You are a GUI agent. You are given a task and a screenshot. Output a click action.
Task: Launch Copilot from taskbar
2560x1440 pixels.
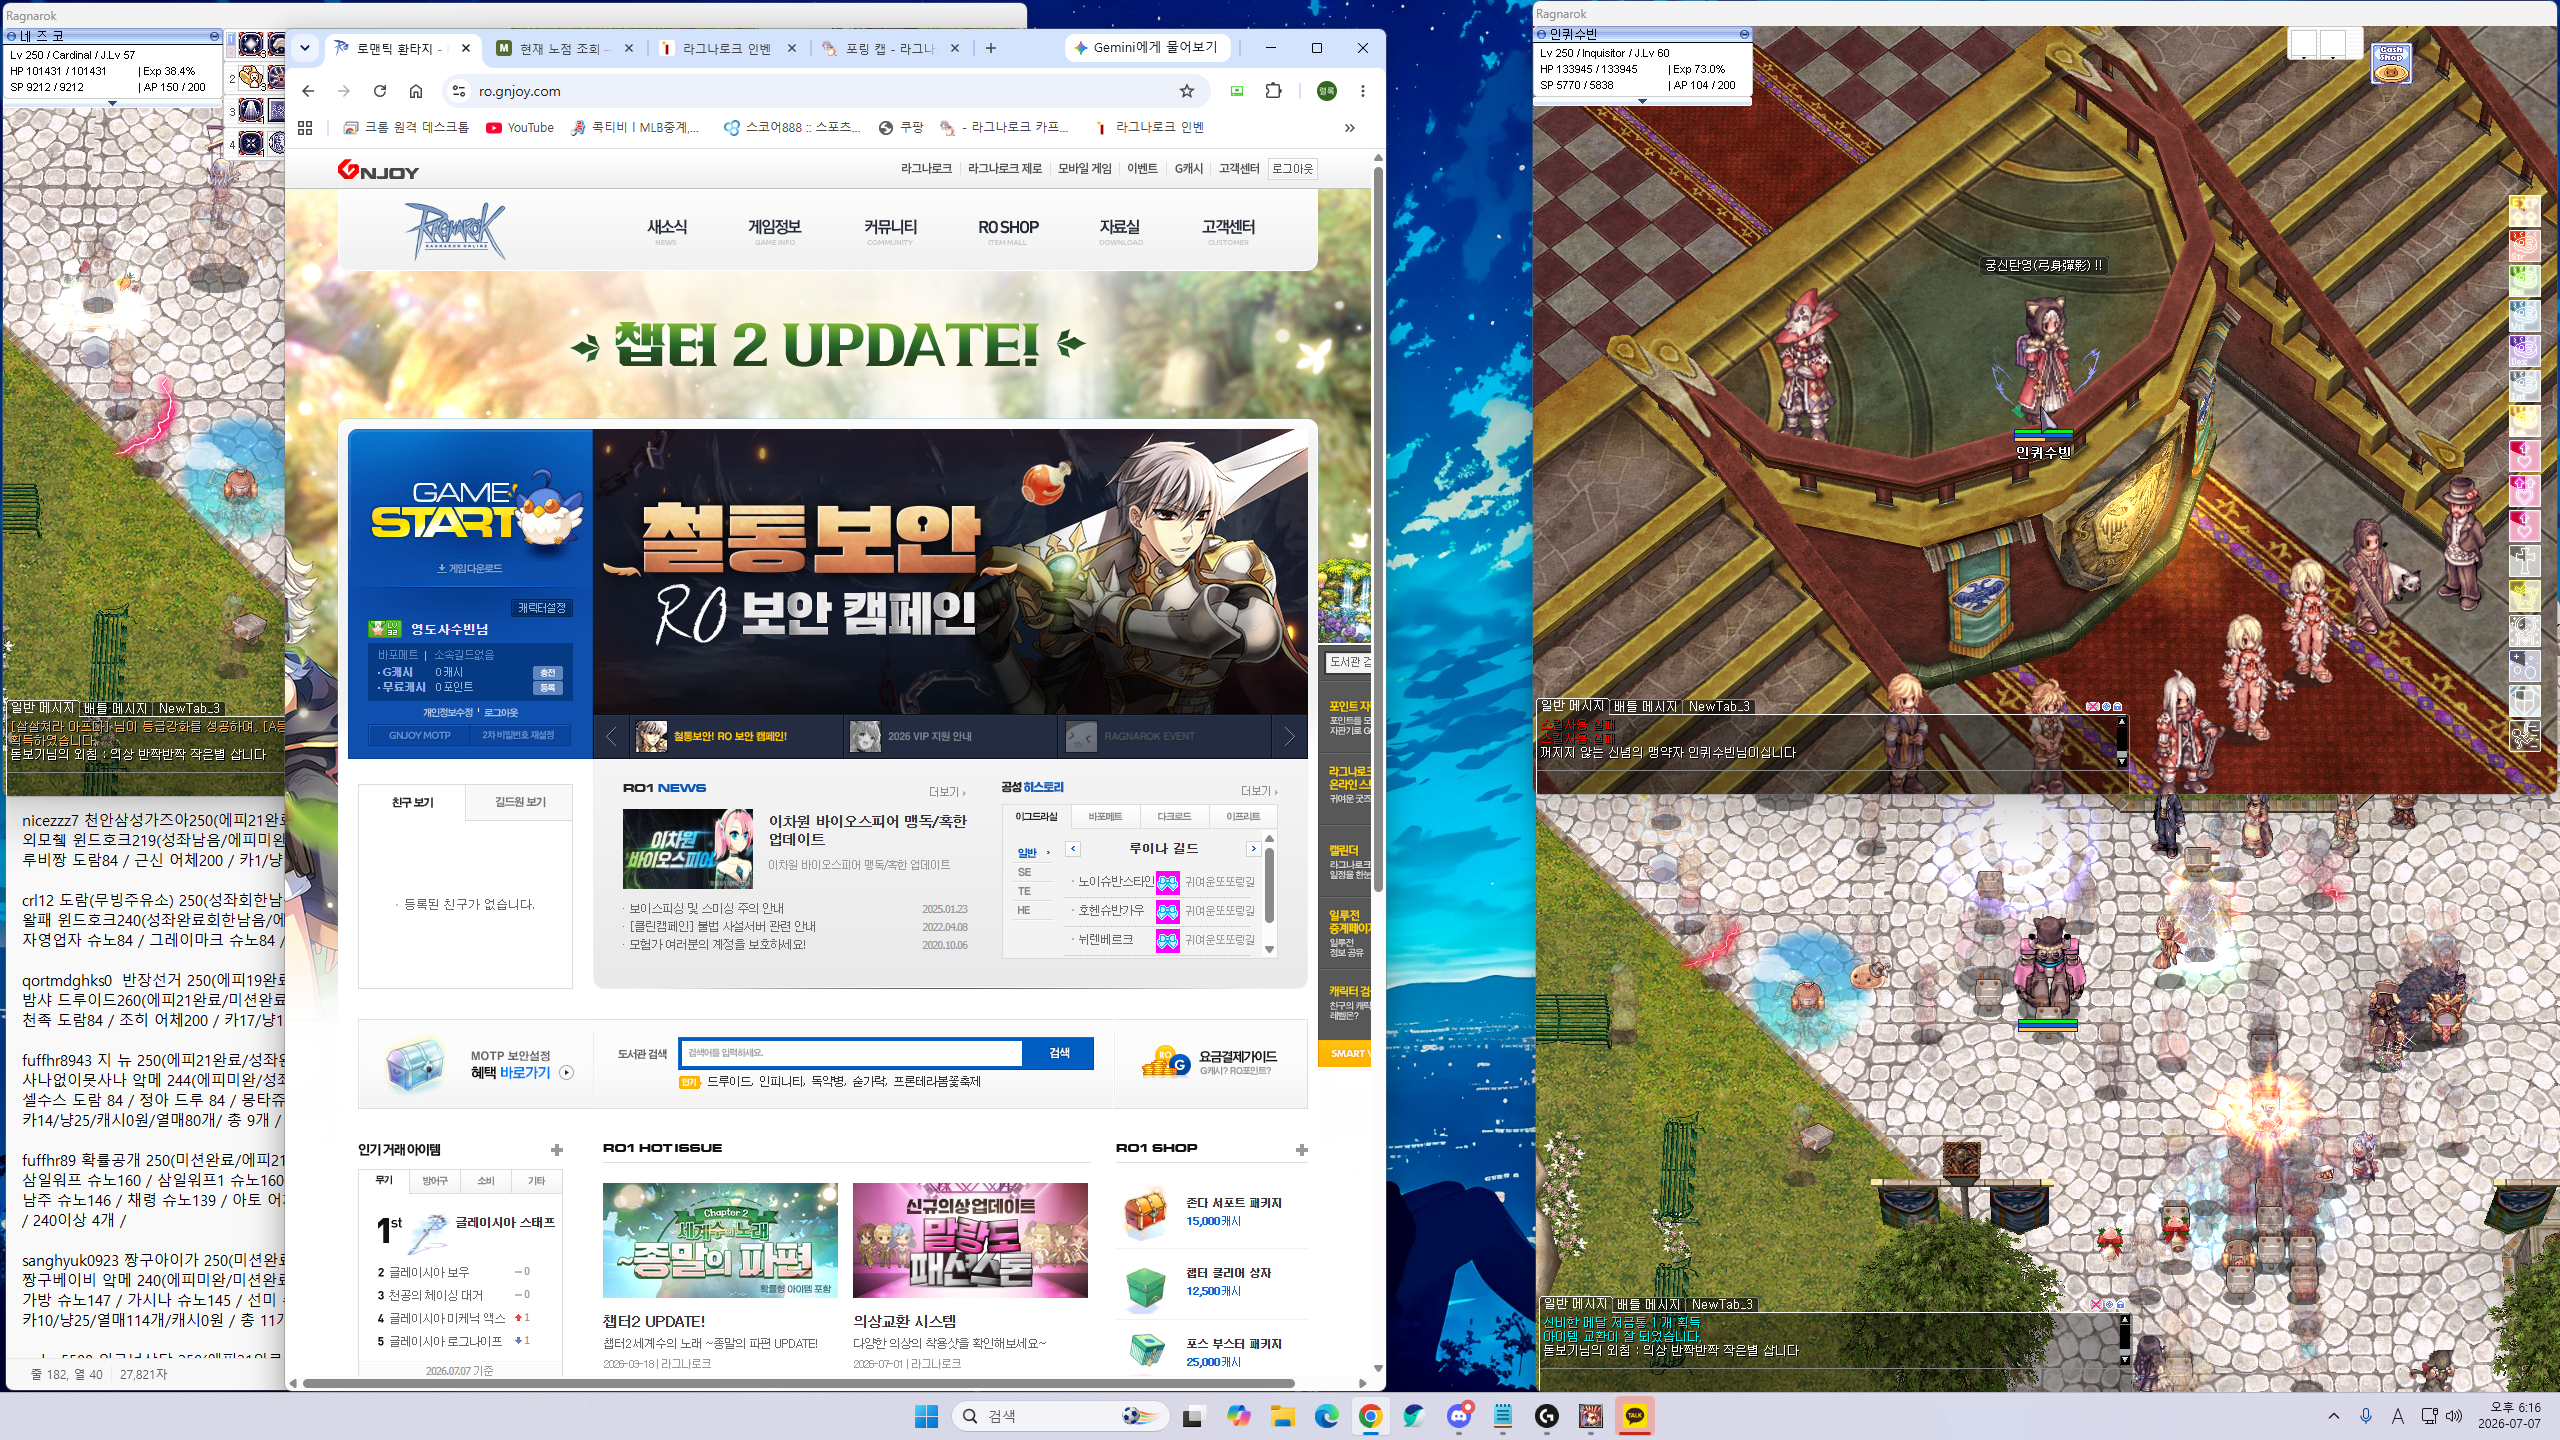[1238, 1416]
